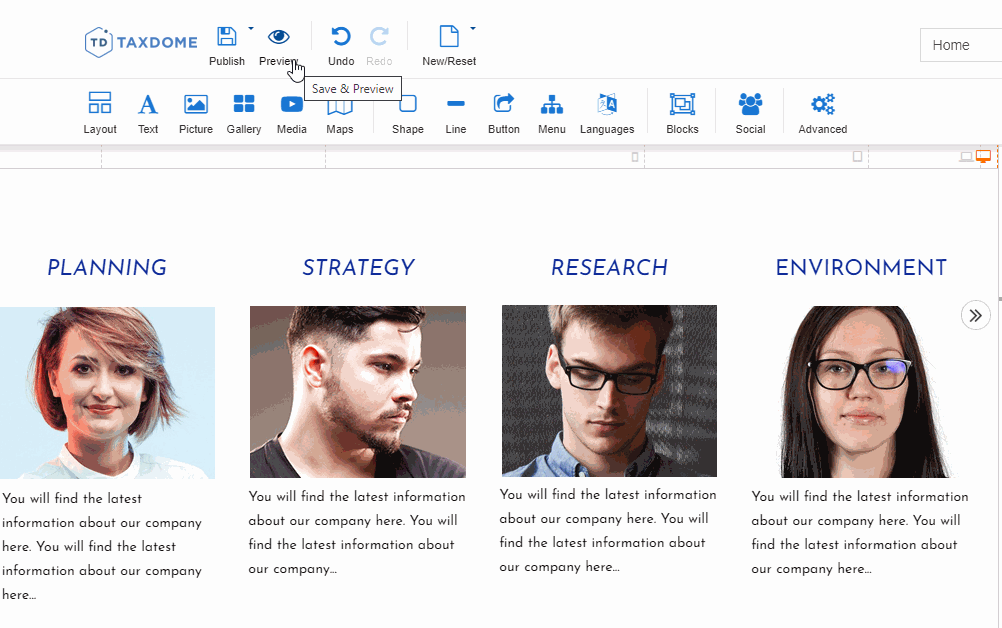Open the Social elements tool
Image resolution: width=1002 pixels, height=628 pixels.
[750, 112]
